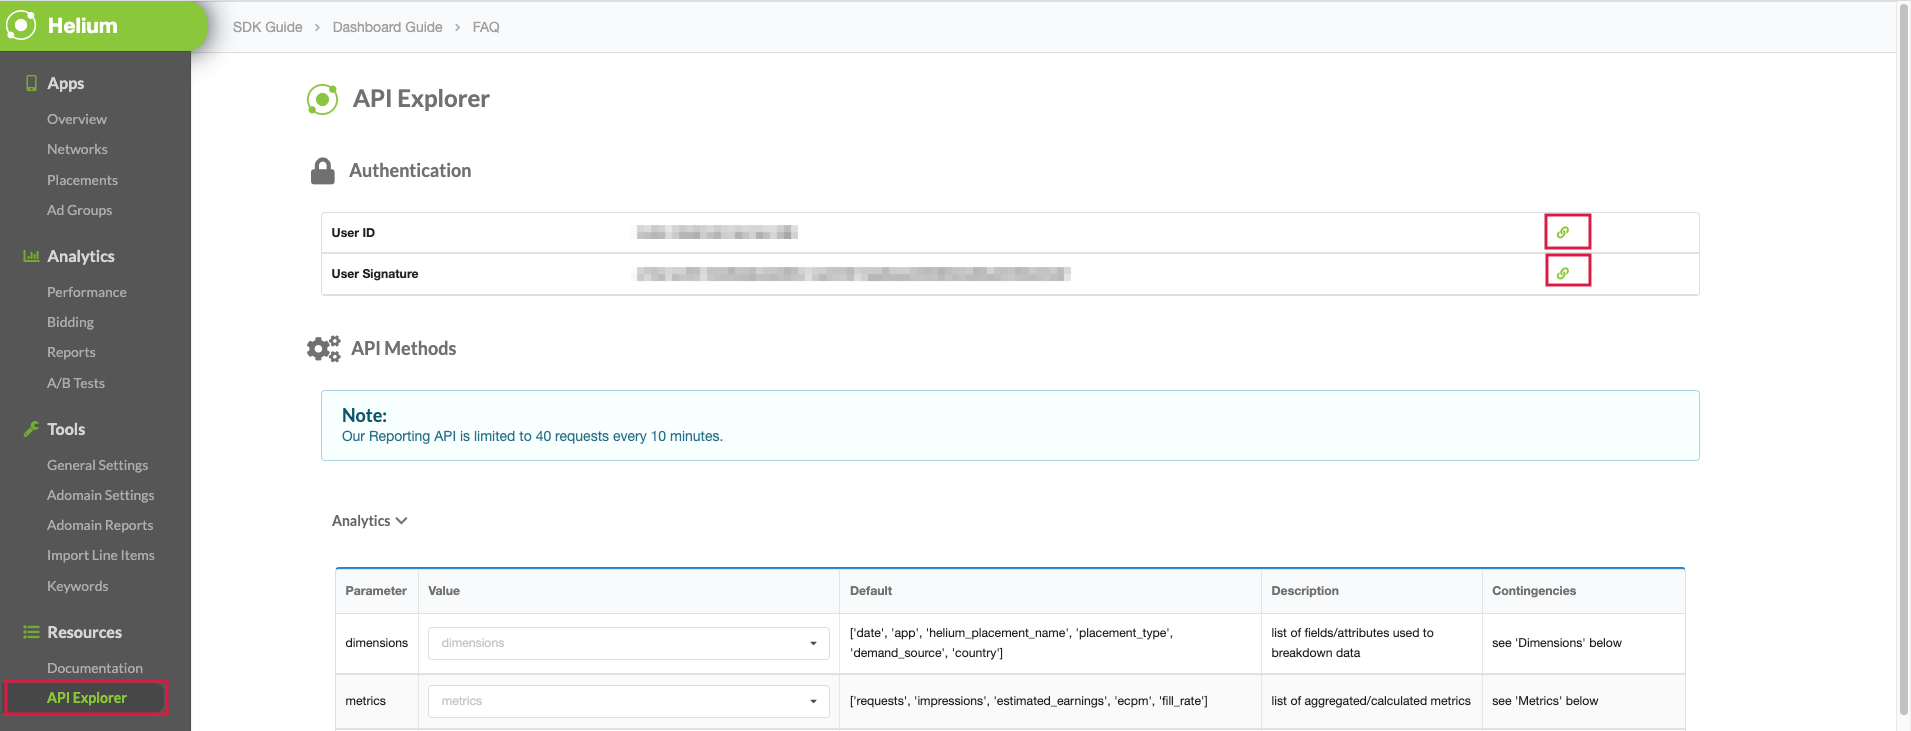Click the Apps phone icon in sidebar
The width and height of the screenshot is (1911, 731).
click(31, 83)
